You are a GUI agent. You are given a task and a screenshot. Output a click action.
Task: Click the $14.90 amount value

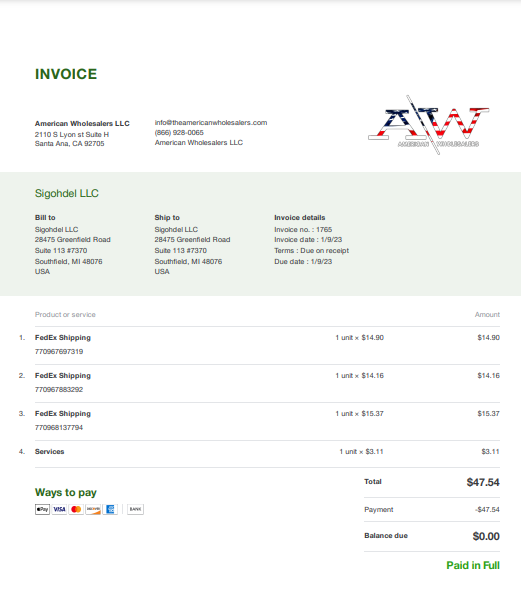[x=488, y=338]
